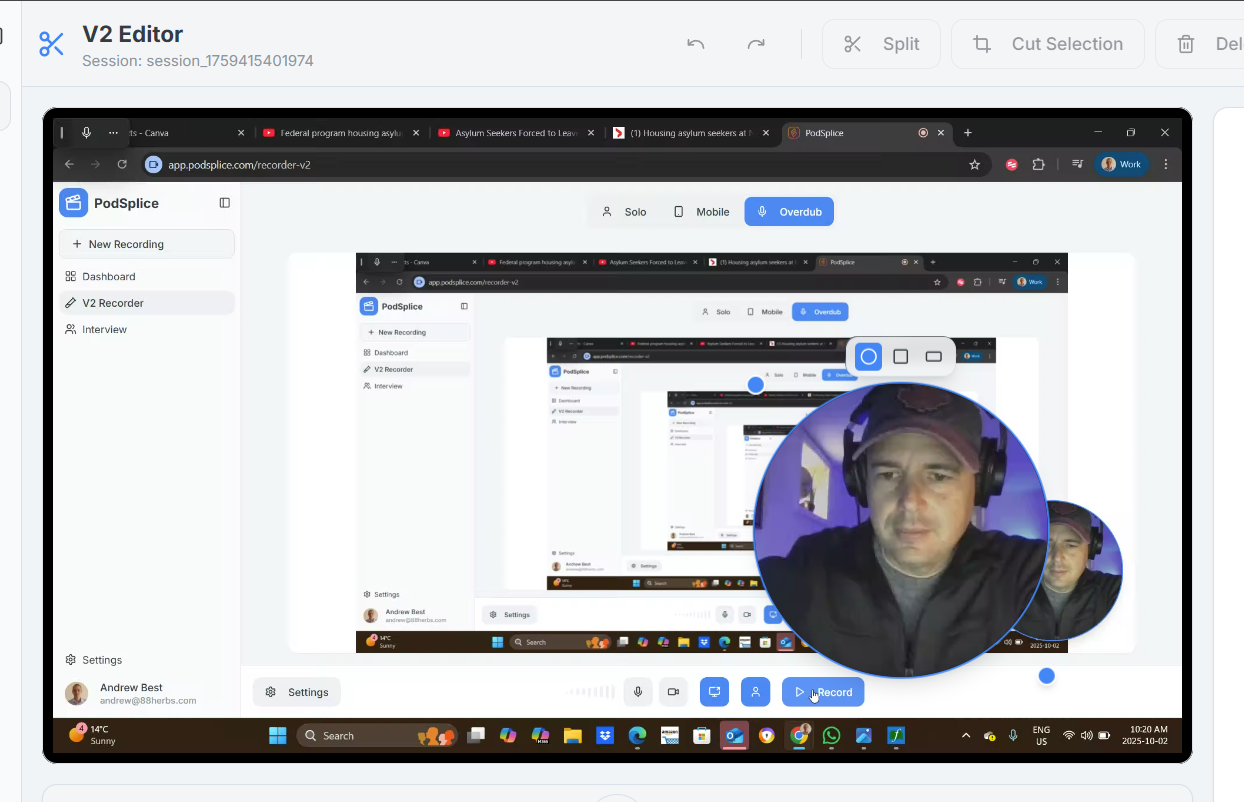
Task: Select the Split tool in the editor toolbar
Action: (x=881, y=44)
